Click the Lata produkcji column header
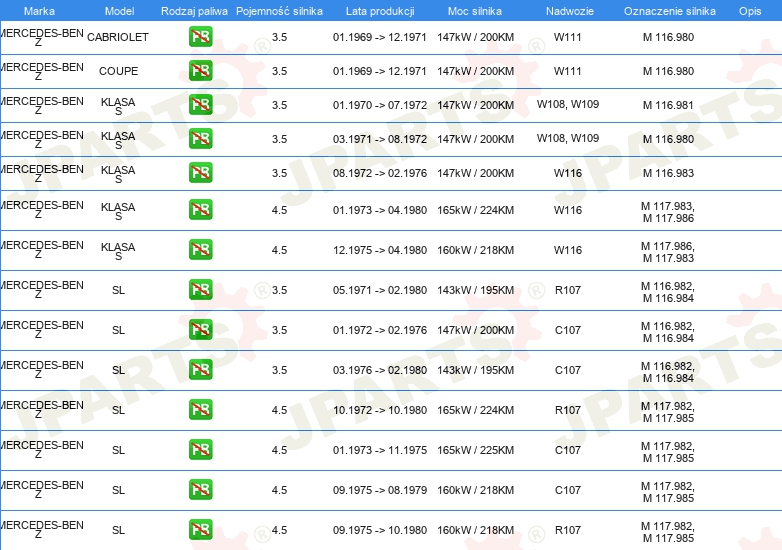 tap(380, 11)
